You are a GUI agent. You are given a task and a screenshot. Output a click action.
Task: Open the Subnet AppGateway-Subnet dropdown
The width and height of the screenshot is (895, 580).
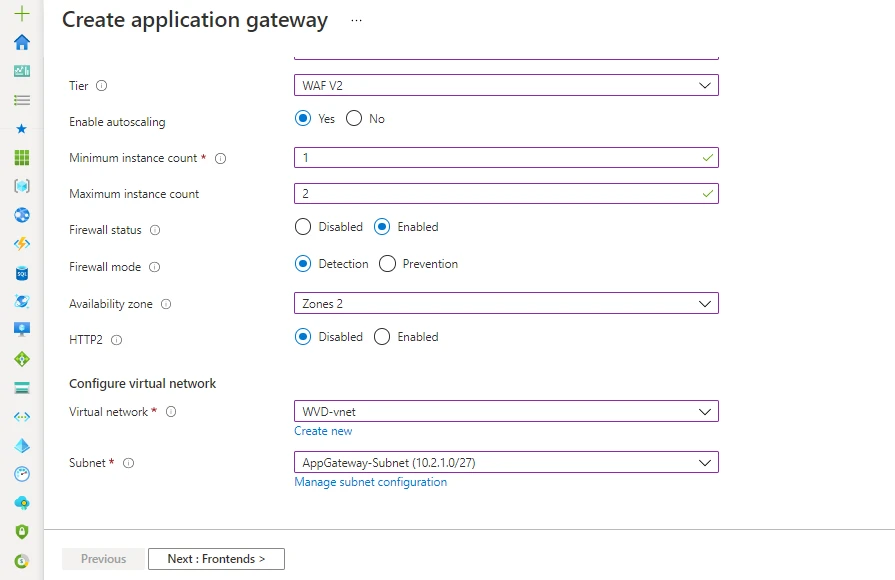[505, 463]
